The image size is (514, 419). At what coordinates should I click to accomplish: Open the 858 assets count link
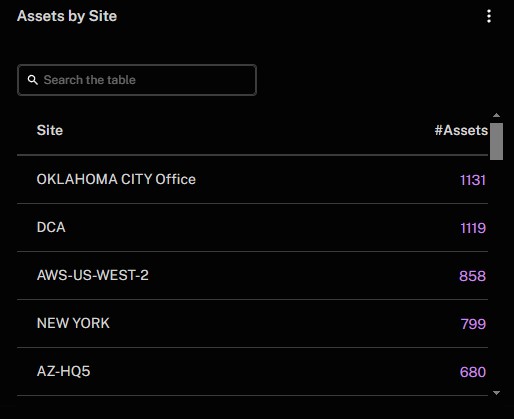point(472,276)
